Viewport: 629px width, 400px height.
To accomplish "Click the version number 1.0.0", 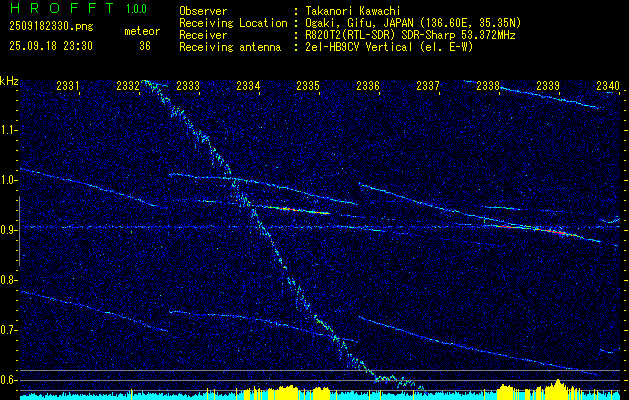I will (136, 9).
